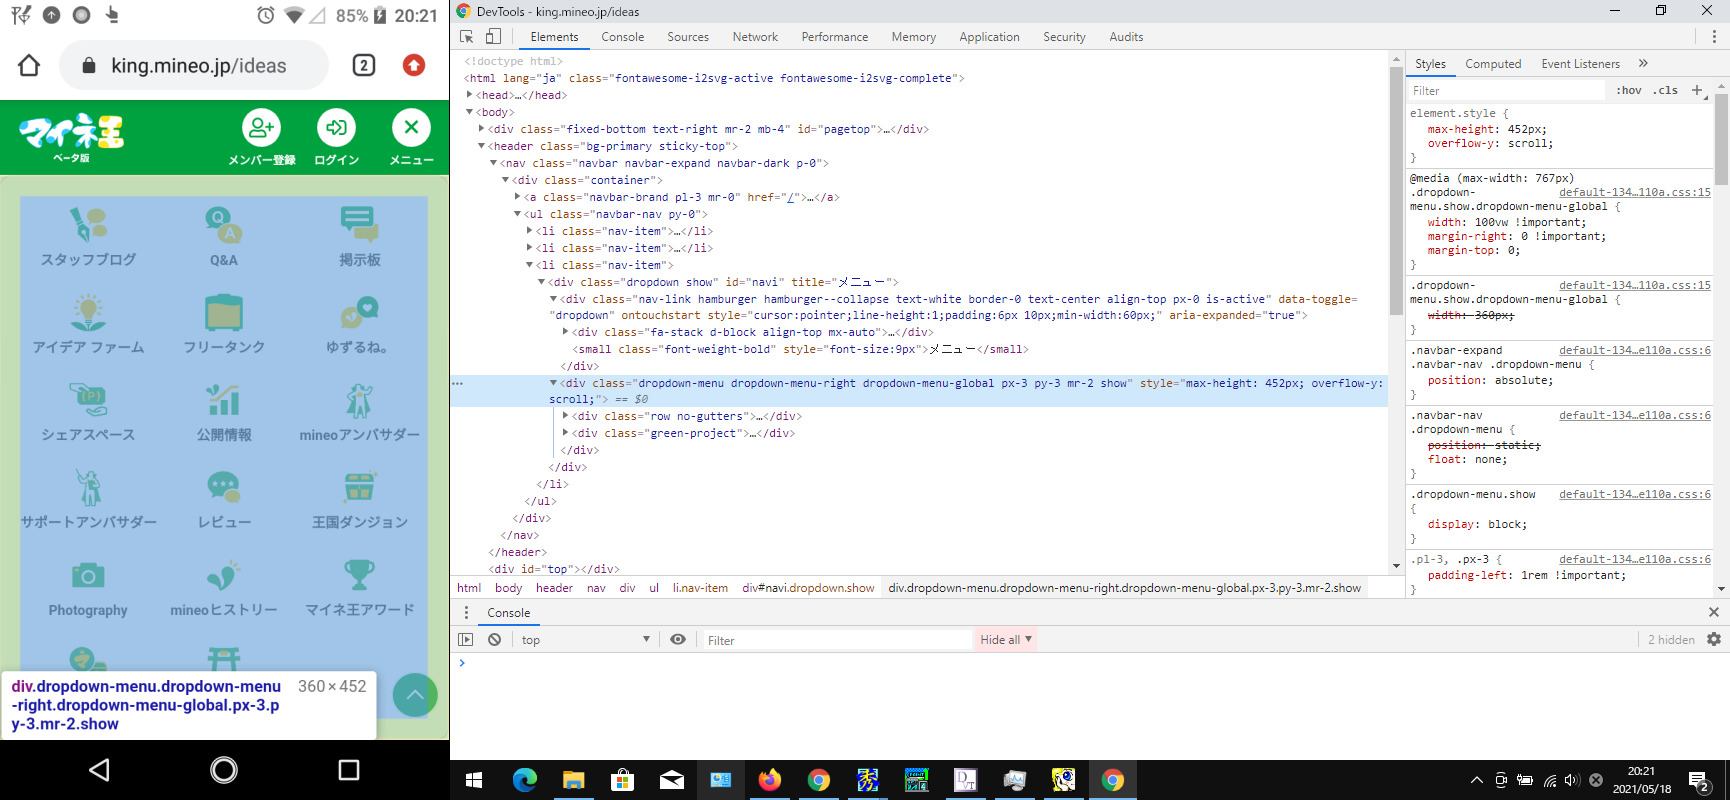Open the Computed styles tab
1730x800 pixels.
(1493, 64)
